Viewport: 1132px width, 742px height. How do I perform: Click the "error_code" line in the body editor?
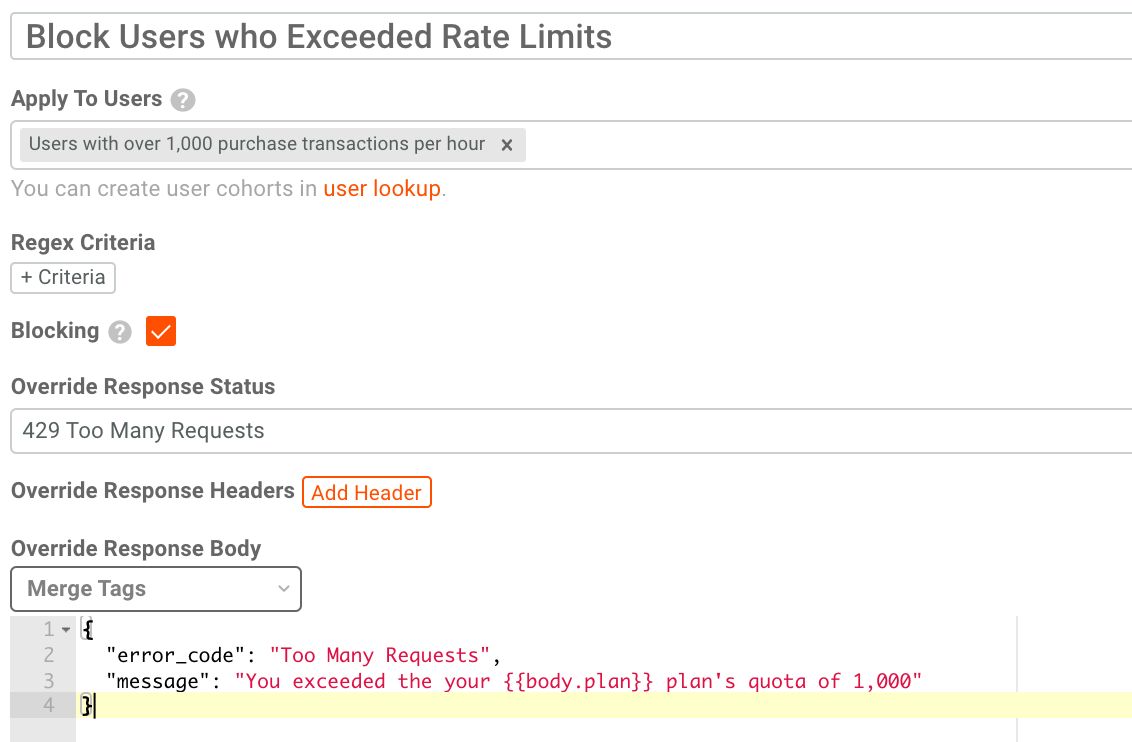(303, 655)
